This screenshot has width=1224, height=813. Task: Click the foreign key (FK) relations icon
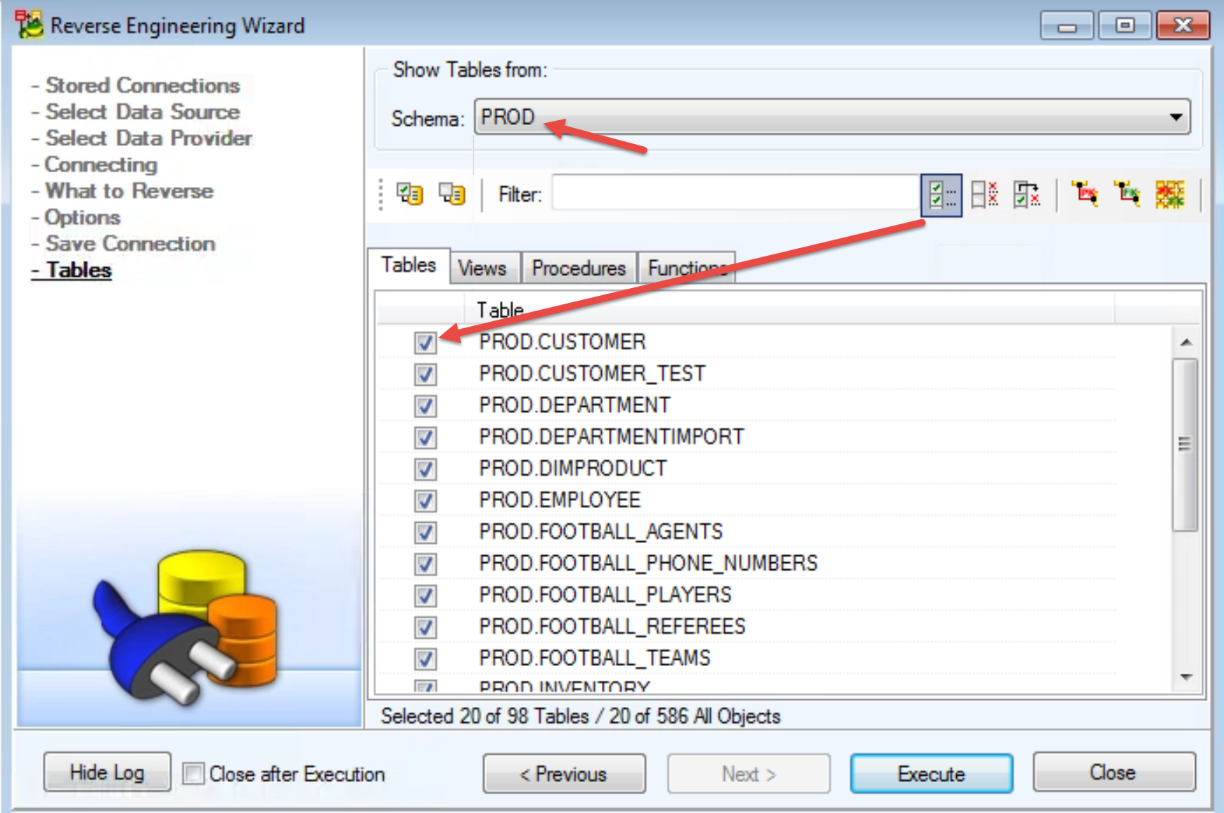point(1127,195)
